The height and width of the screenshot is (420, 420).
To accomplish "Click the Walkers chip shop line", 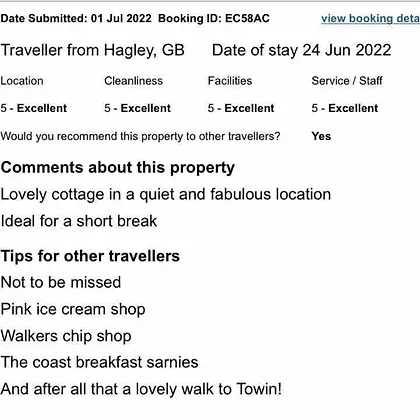I will click(66, 336).
